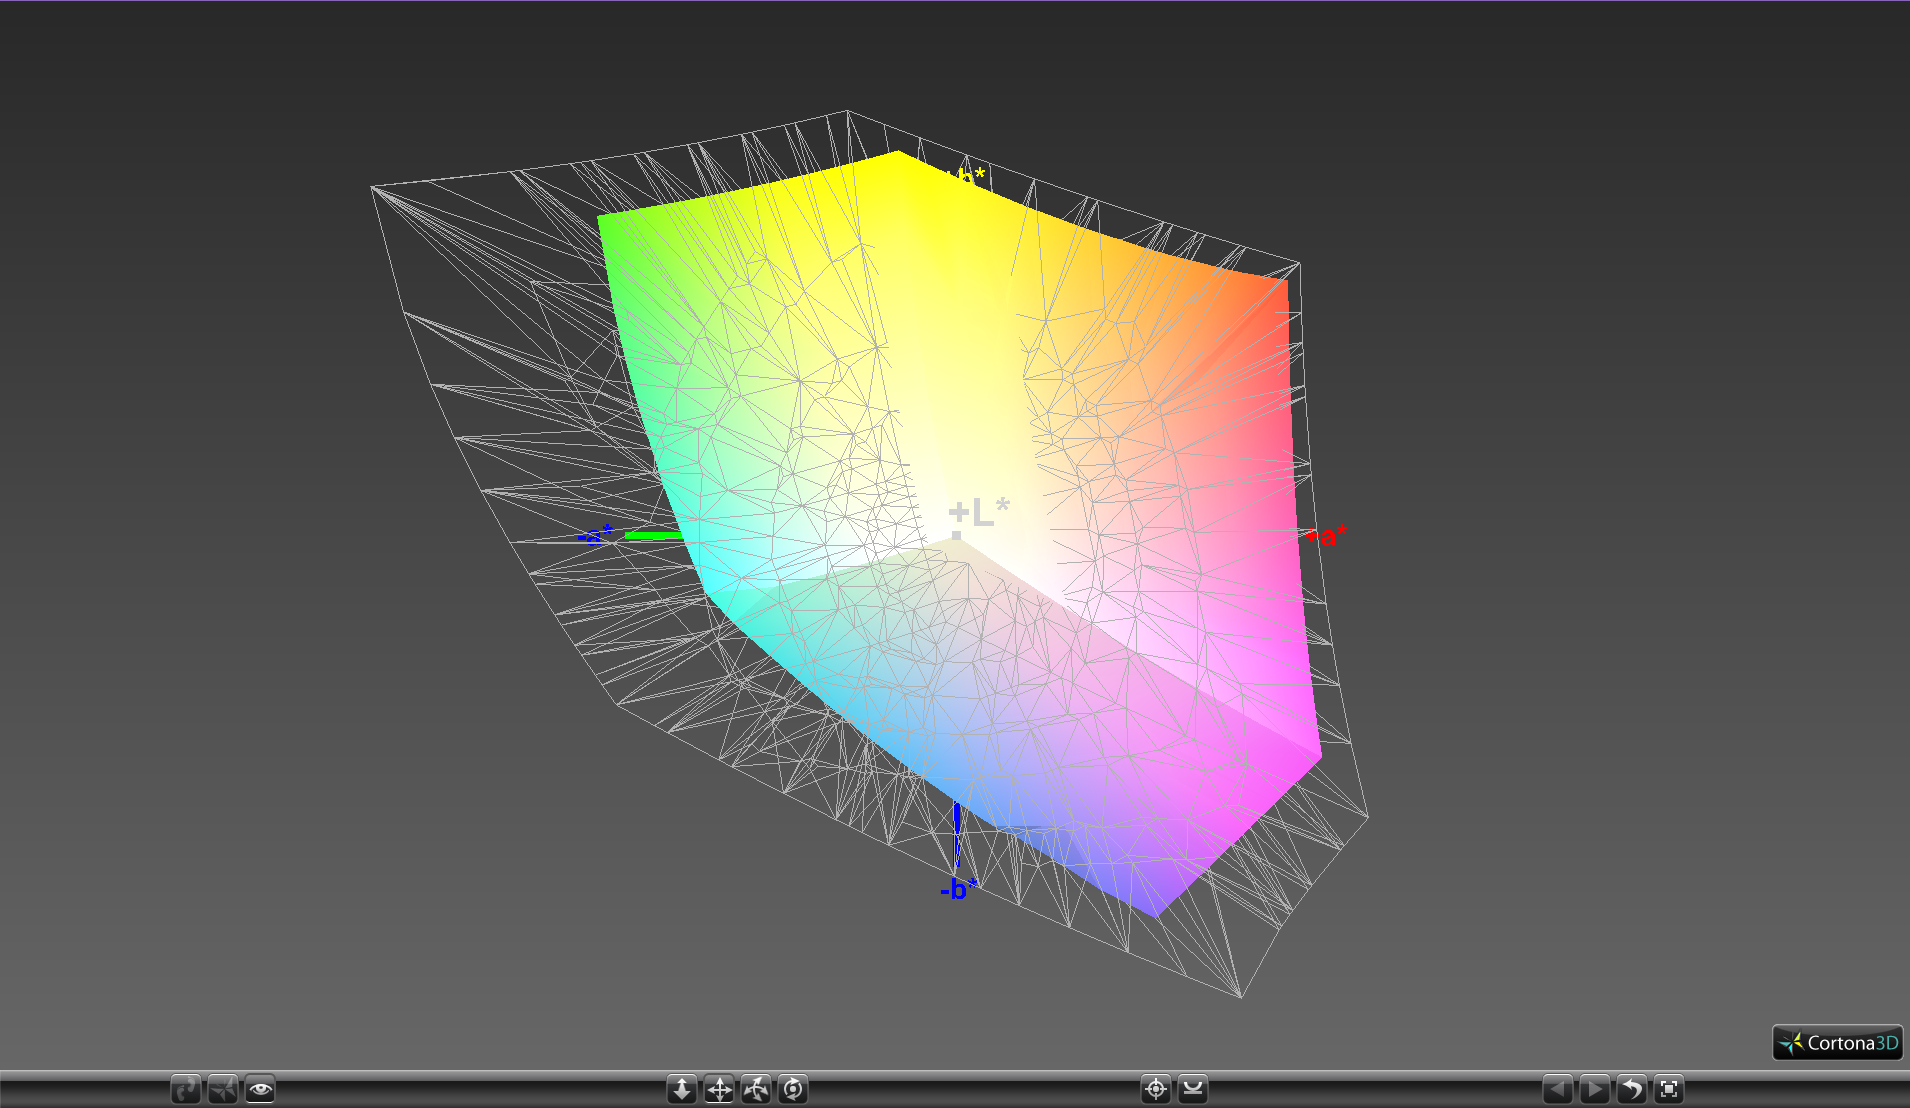Click the red +a* axis label
The height and width of the screenshot is (1108, 1910).
coord(1327,536)
